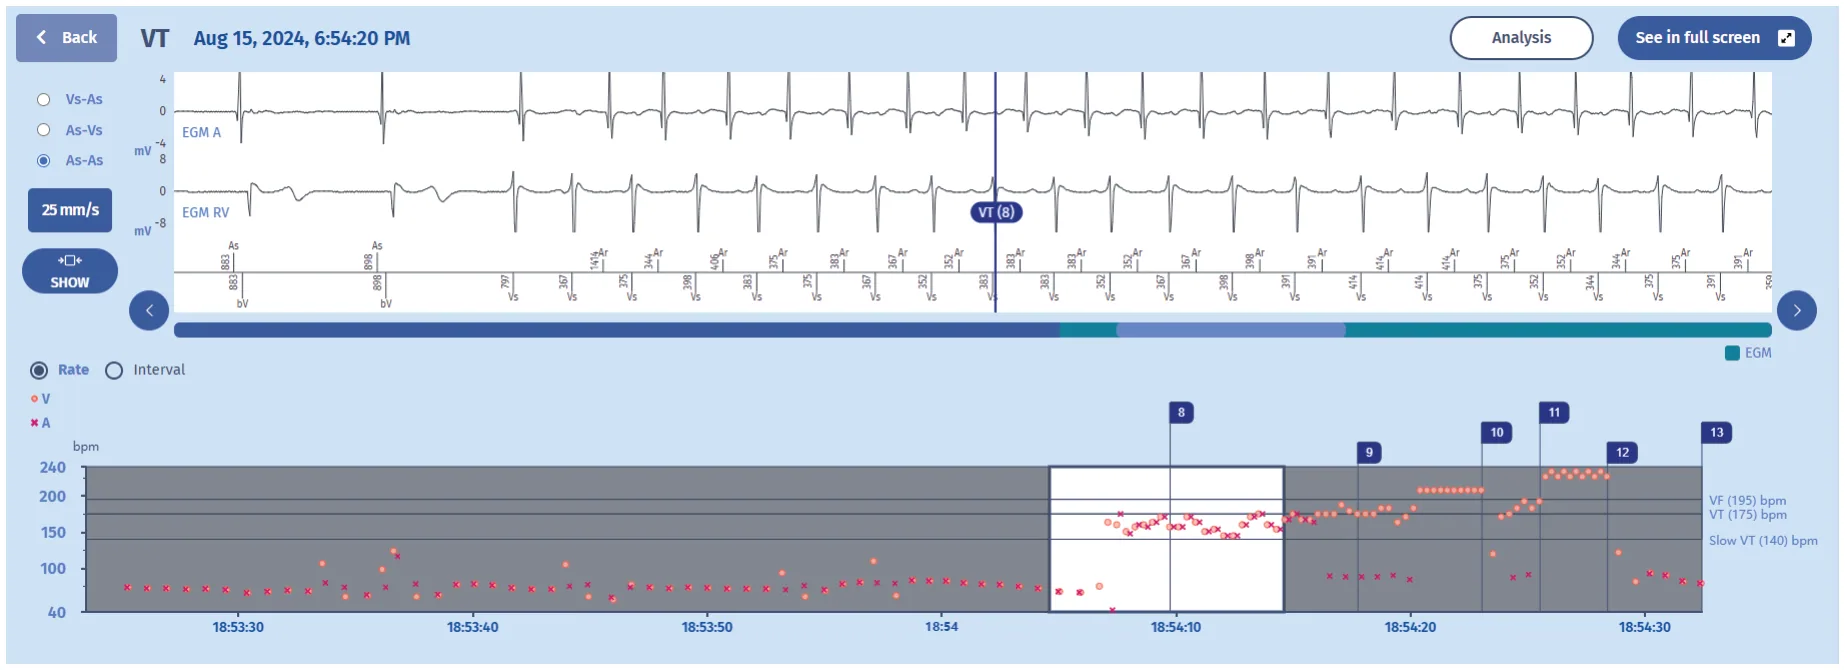Open the Analysis view
This screenshot has height=670, width=1845.
(1521, 38)
